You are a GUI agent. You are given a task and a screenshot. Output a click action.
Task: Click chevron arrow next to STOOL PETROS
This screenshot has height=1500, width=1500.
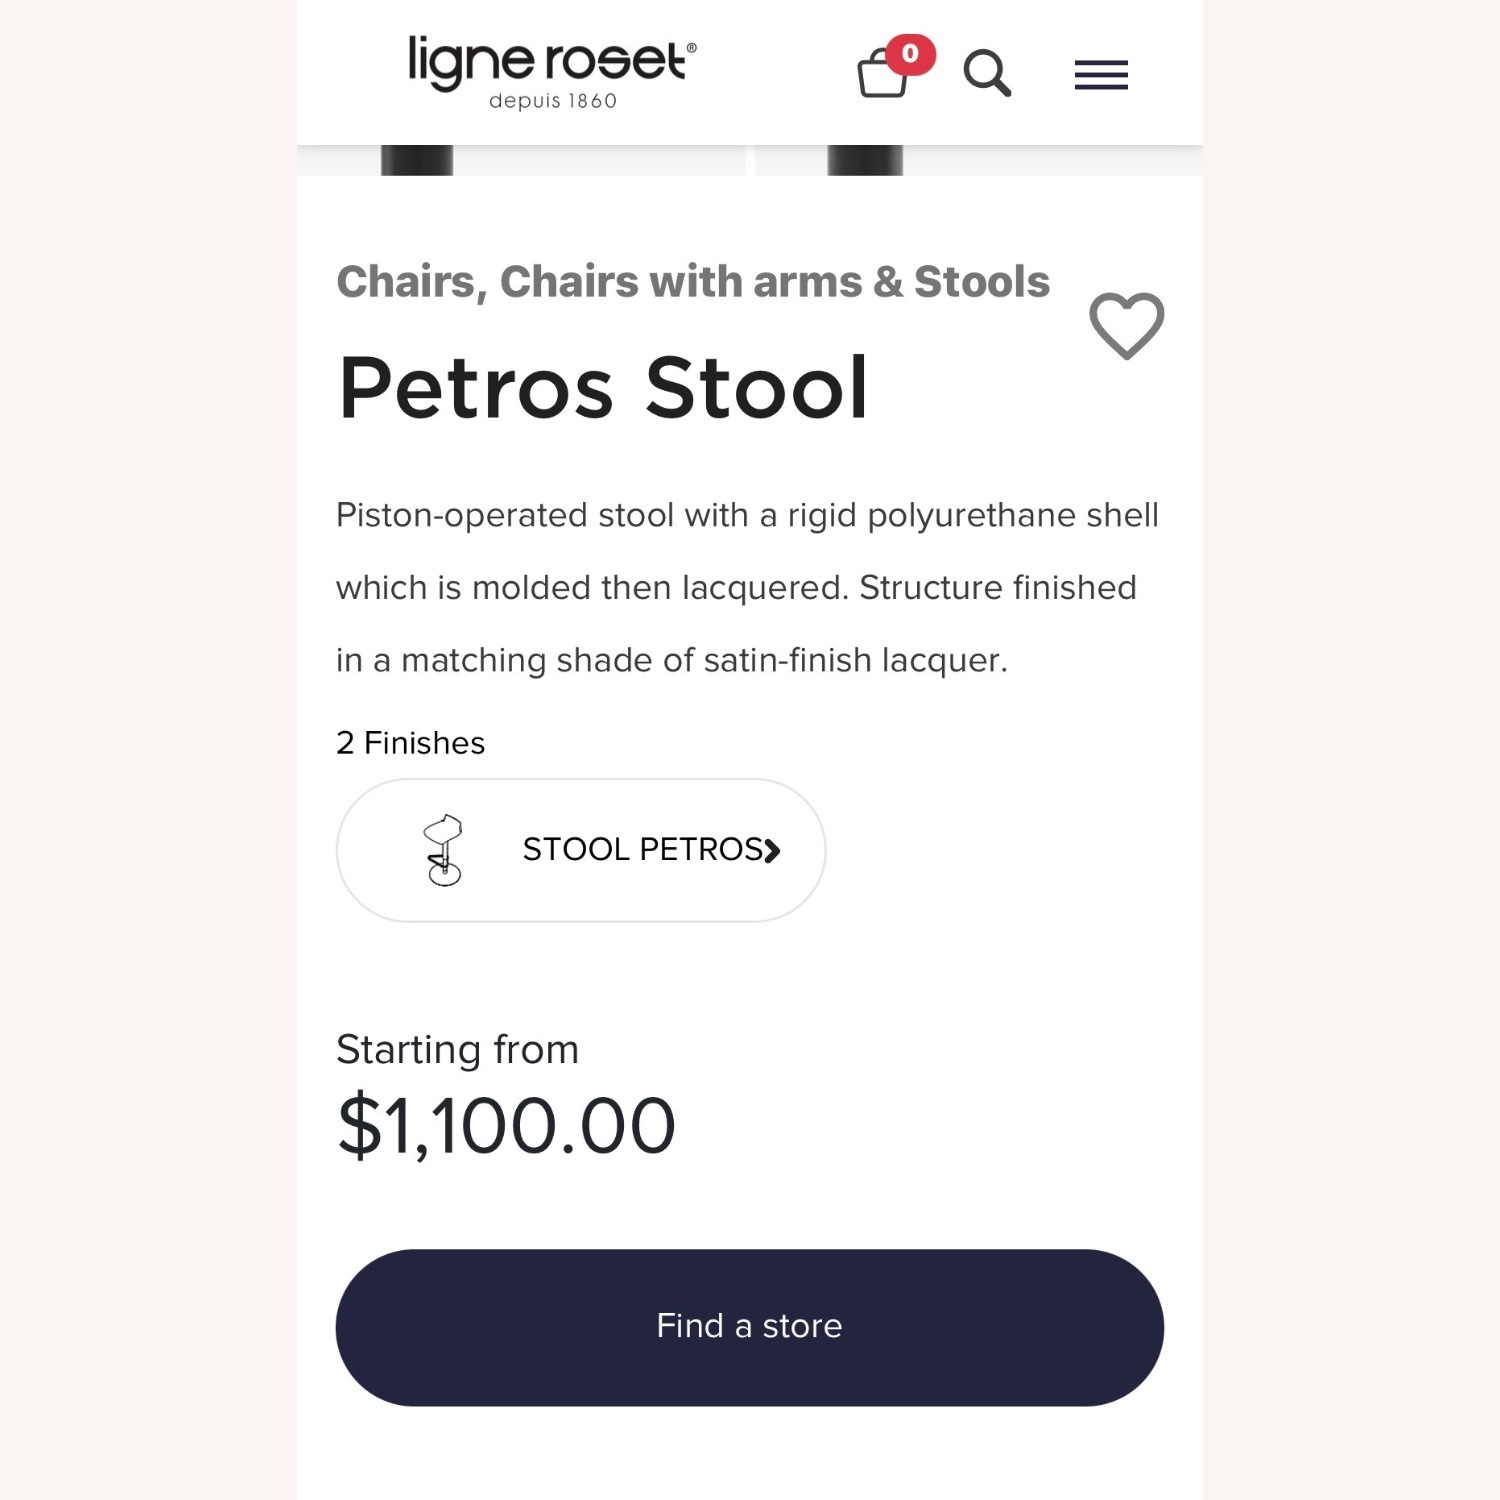(x=772, y=850)
